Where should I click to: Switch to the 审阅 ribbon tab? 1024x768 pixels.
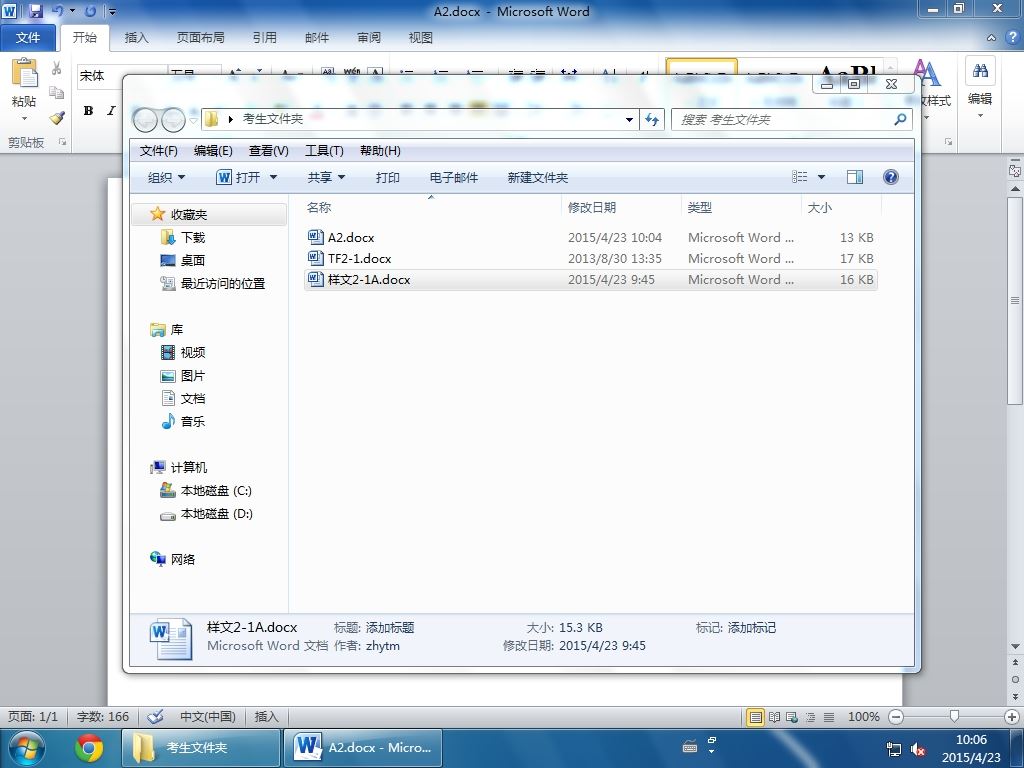click(369, 38)
